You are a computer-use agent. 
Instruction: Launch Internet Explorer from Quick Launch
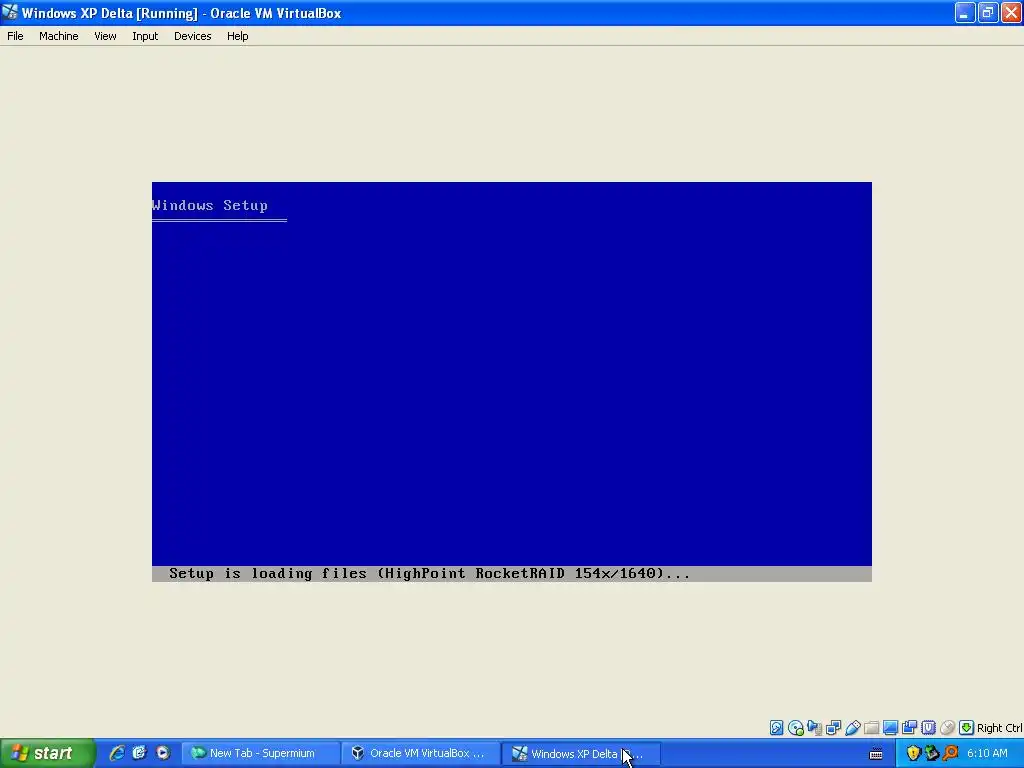[117, 753]
